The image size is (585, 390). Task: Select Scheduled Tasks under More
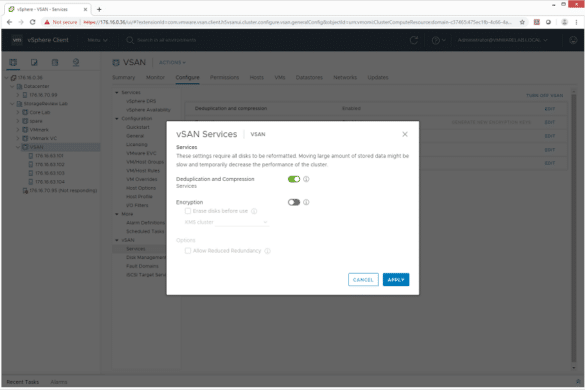pos(145,231)
